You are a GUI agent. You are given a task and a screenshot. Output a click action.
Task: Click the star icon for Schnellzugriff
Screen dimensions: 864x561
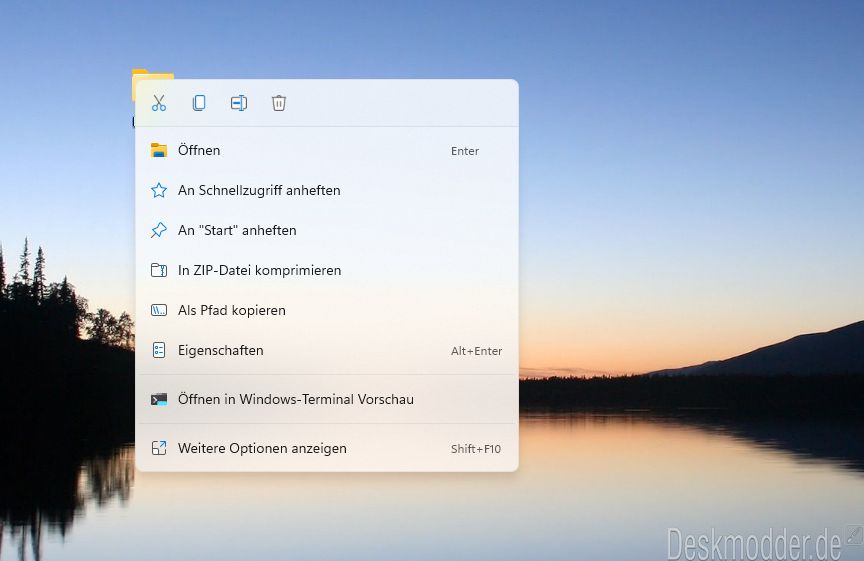(x=159, y=190)
